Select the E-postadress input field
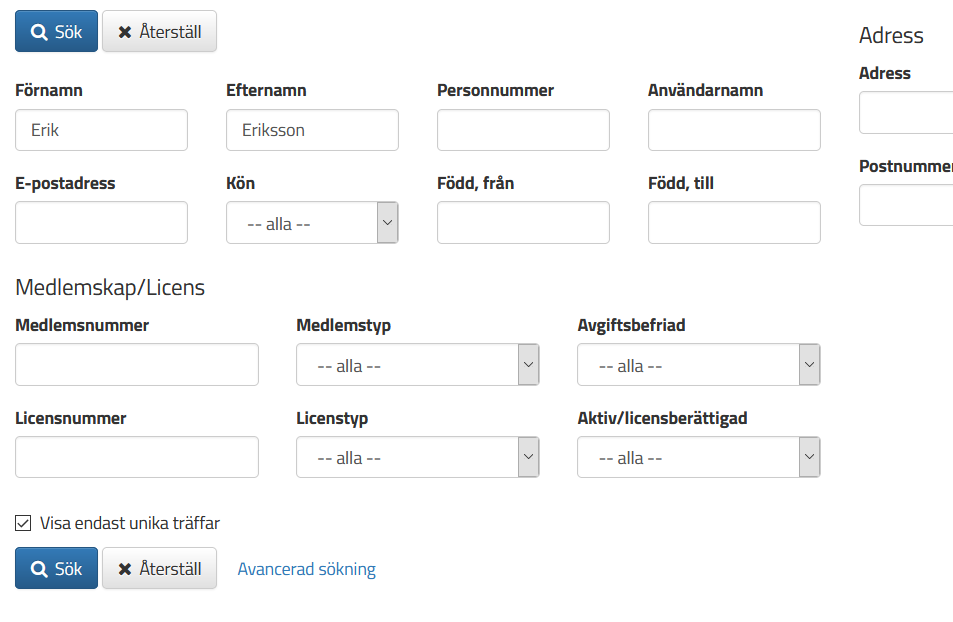953x622 pixels. click(x=101, y=223)
